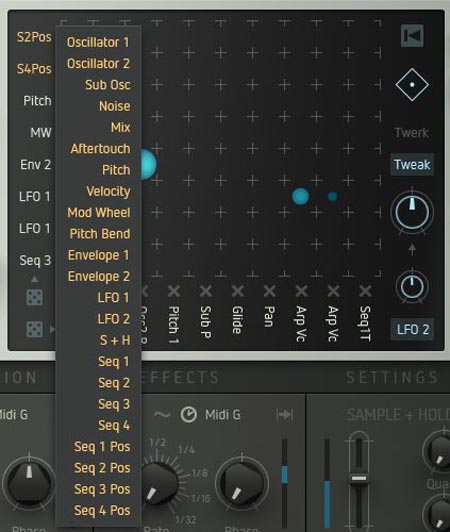Click the Sample + Hold vertical slider handle
The width and height of the screenshot is (450, 532).
(x=359, y=478)
